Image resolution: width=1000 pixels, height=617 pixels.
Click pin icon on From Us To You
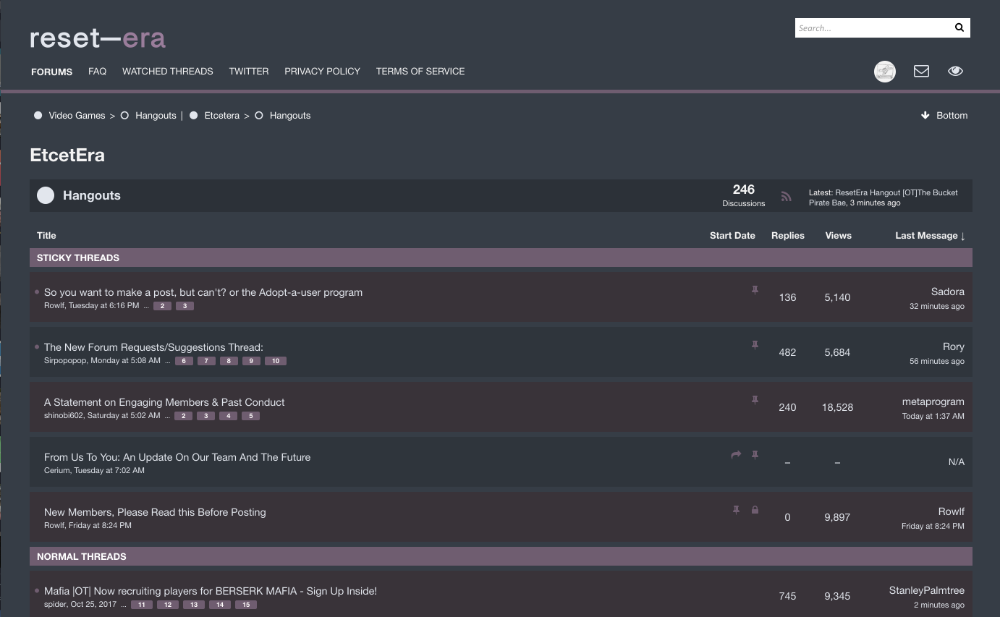point(754,454)
